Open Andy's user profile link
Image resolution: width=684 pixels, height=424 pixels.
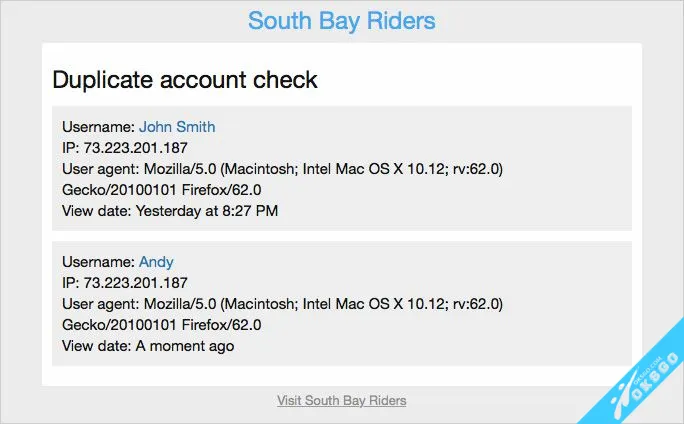point(156,262)
